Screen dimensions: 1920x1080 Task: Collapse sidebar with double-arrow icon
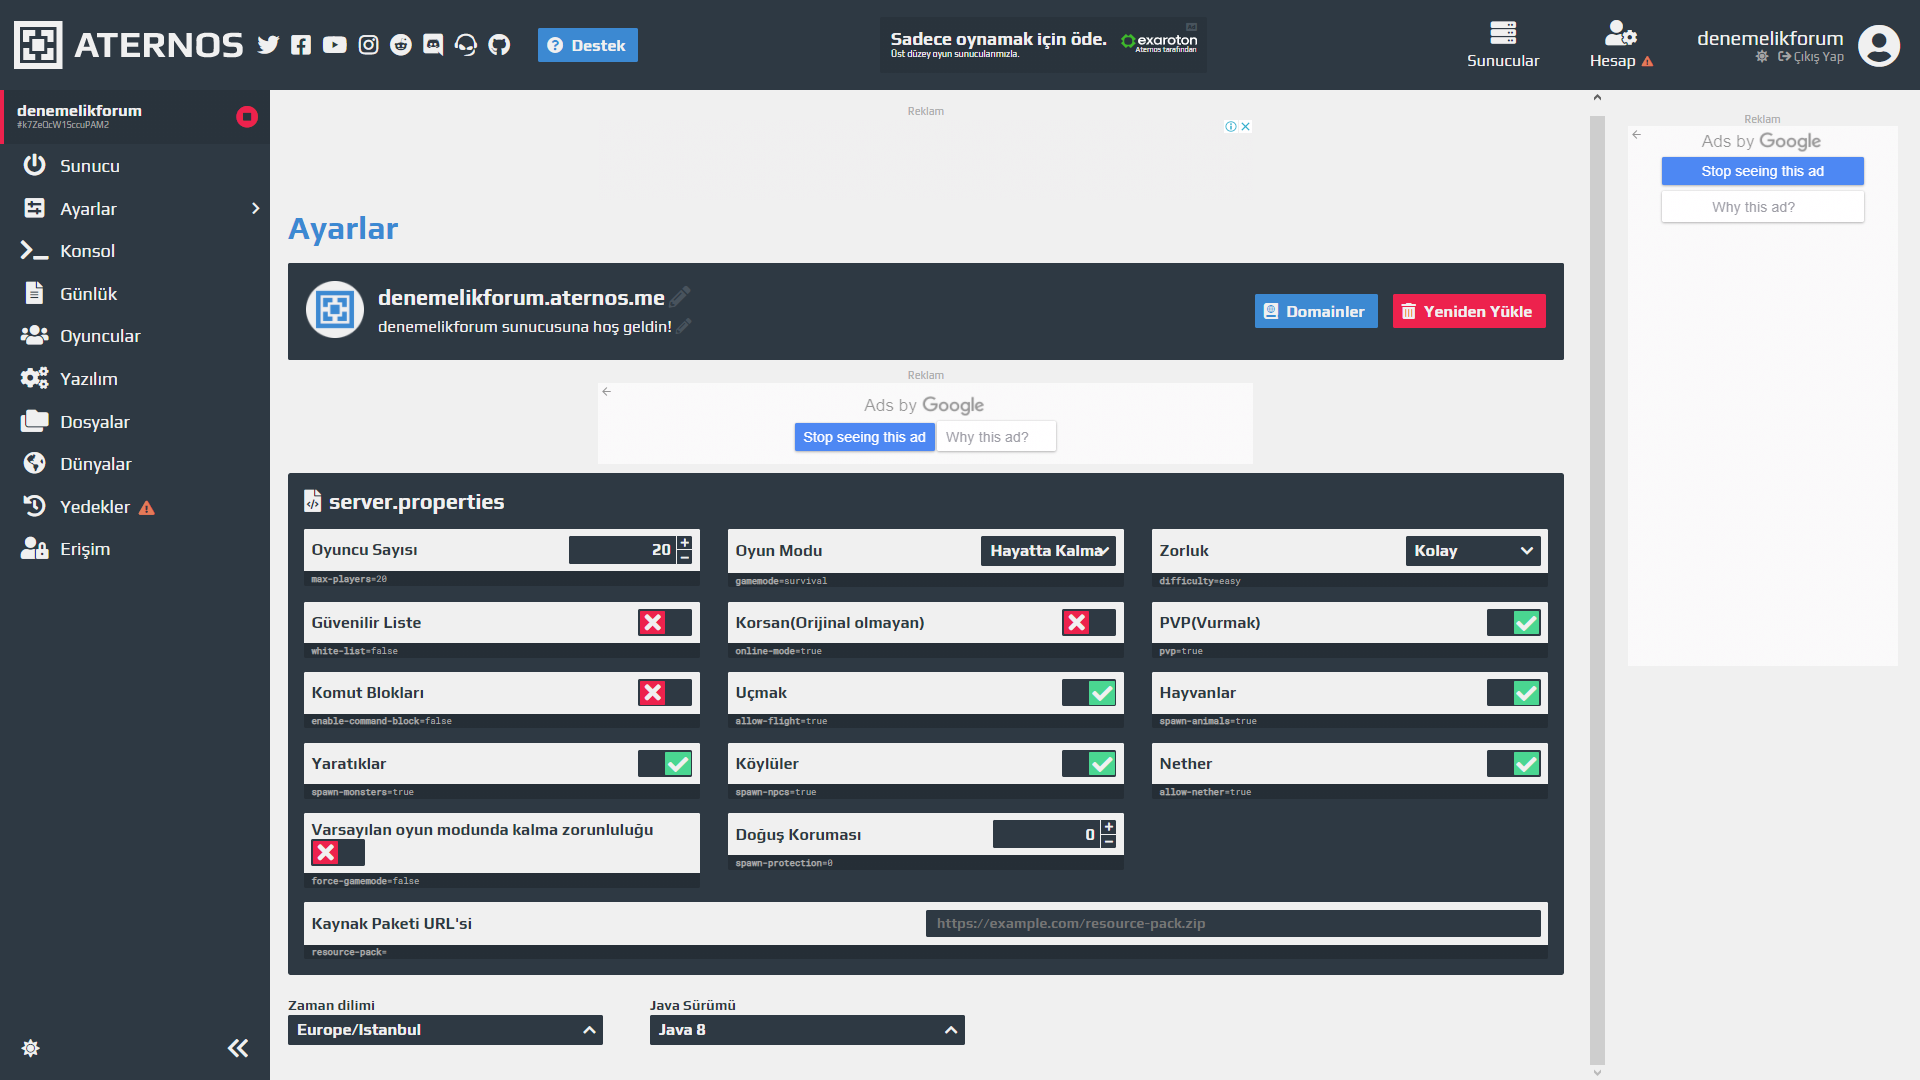[x=238, y=1048]
